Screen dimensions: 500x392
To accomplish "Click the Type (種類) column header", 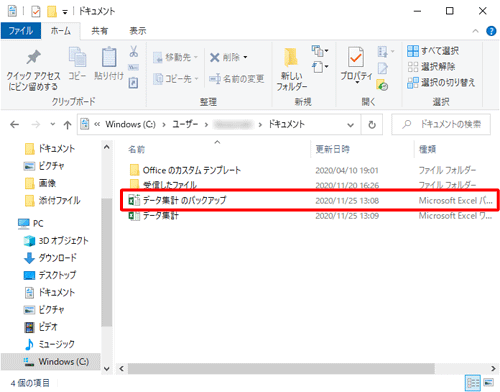I will click(x=427, y=149).
